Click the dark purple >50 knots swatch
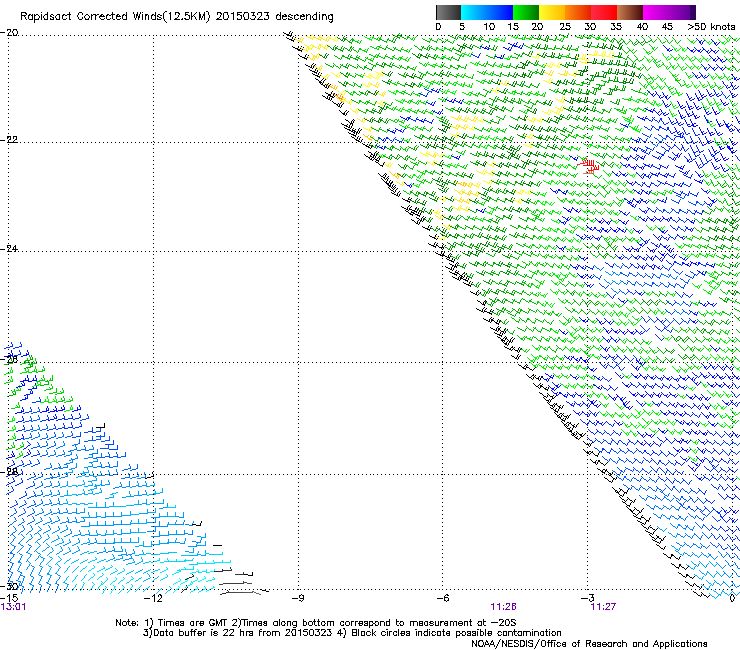The height and width of the screenshot is (650, 740). click(x=693, y=12)
